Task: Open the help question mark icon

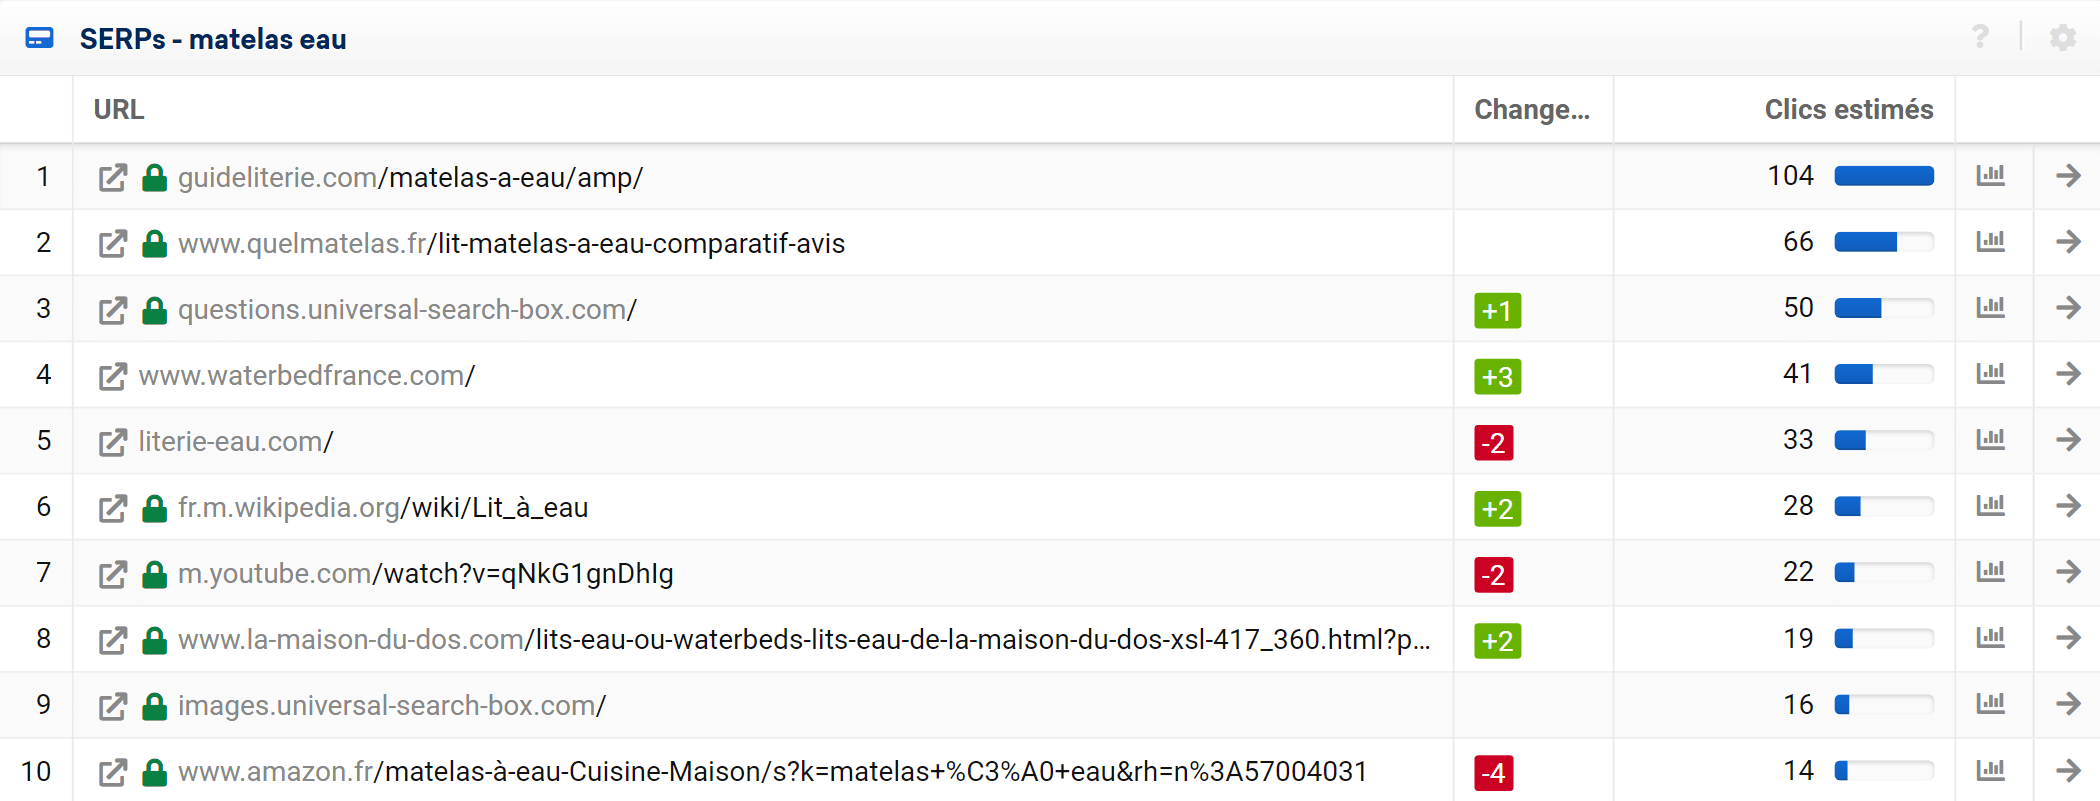Action: point(1980,37)
